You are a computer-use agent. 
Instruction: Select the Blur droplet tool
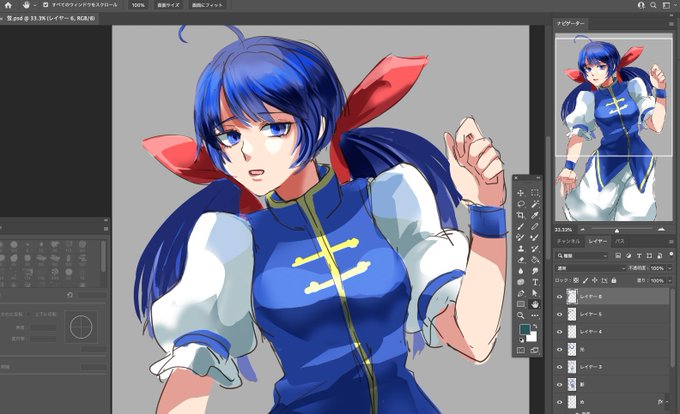coord(521,271)
